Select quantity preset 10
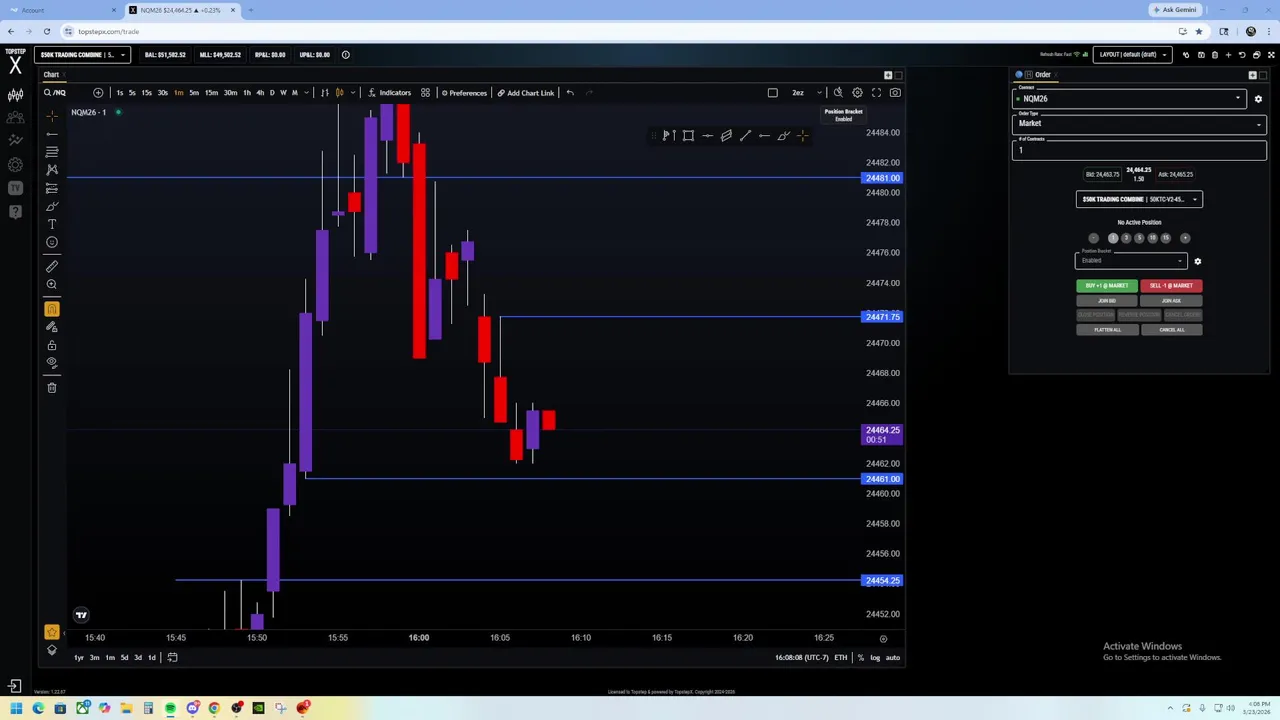Image resolution: width=1280 pixels, height=720 pixels. 1152,238
